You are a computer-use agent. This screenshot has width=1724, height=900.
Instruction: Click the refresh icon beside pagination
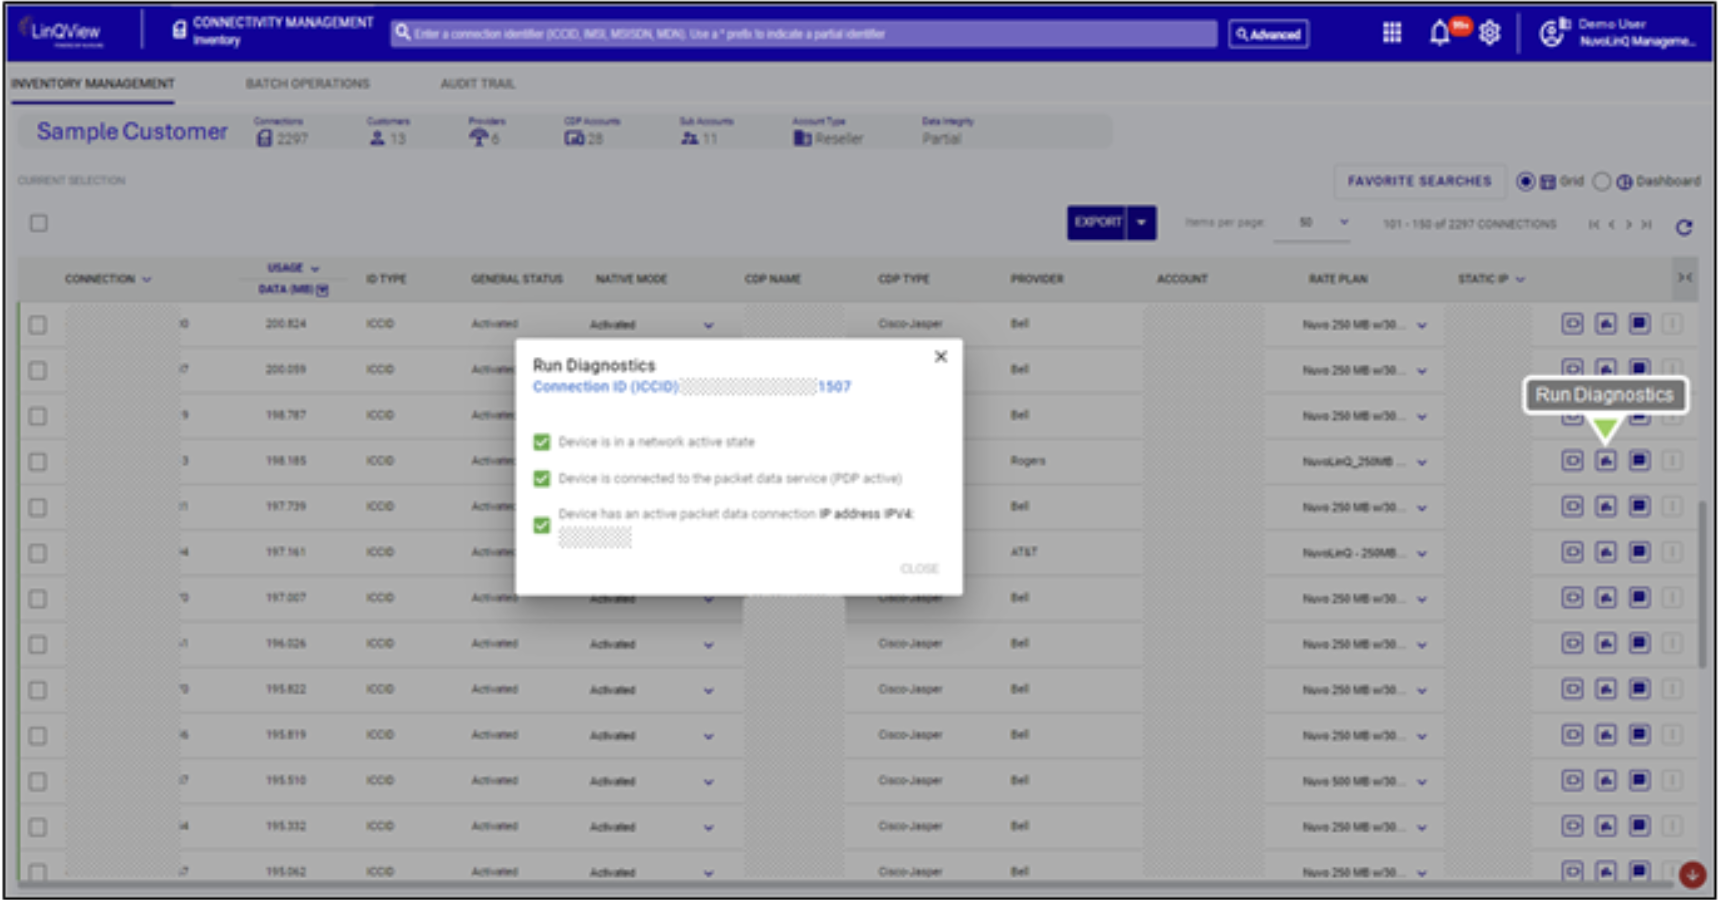click(x=1684, y=227)
